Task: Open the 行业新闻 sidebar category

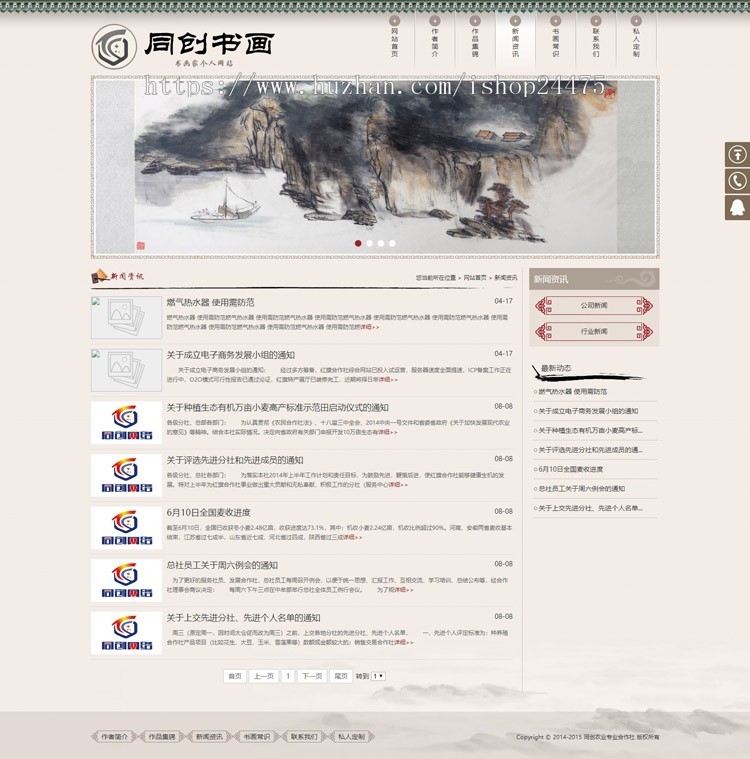Action: 594,332
